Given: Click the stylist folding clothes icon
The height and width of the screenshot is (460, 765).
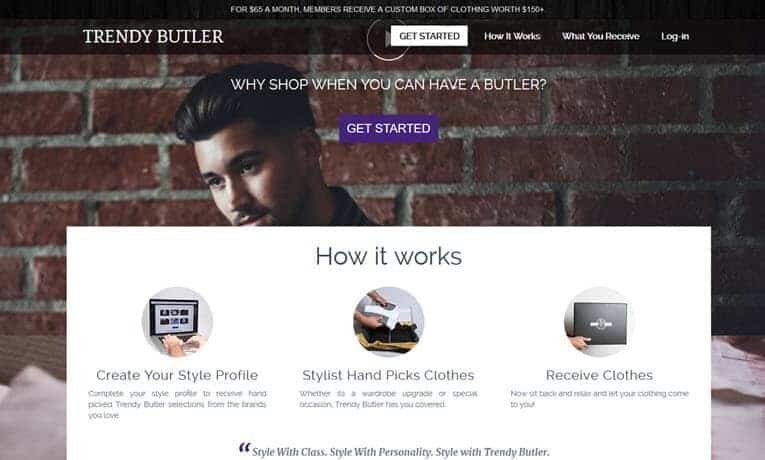Looking at the screenshot, I should point(389,322).
